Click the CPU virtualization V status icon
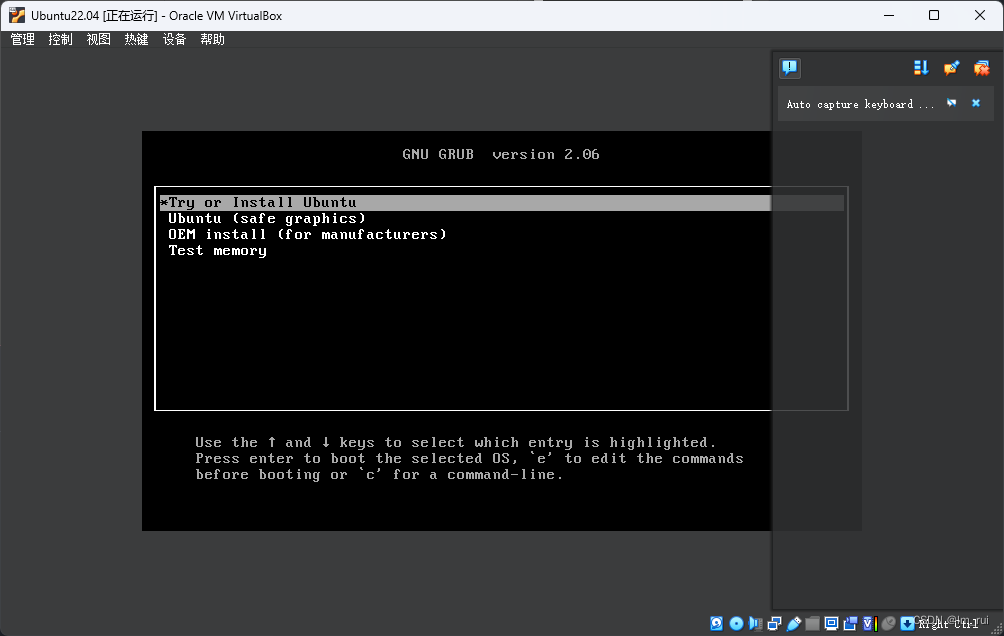The width and height of the screenshot is (1004, 636). 870,623
